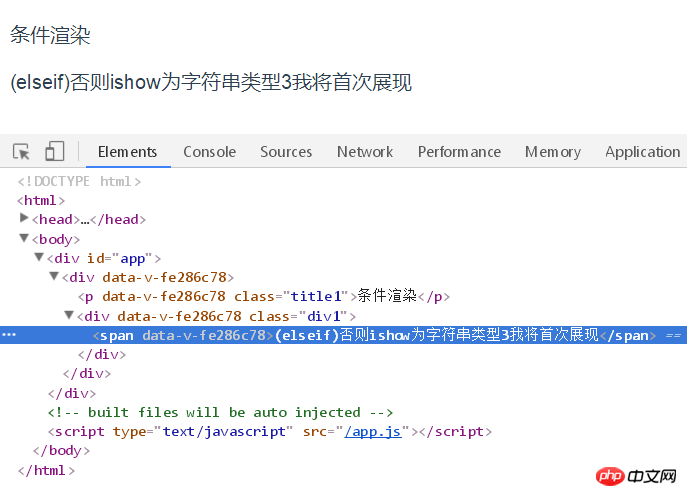Collapse the body element arrow
Image resolution: width=687 pixels, height=496 pixels.
click(24, 238)
